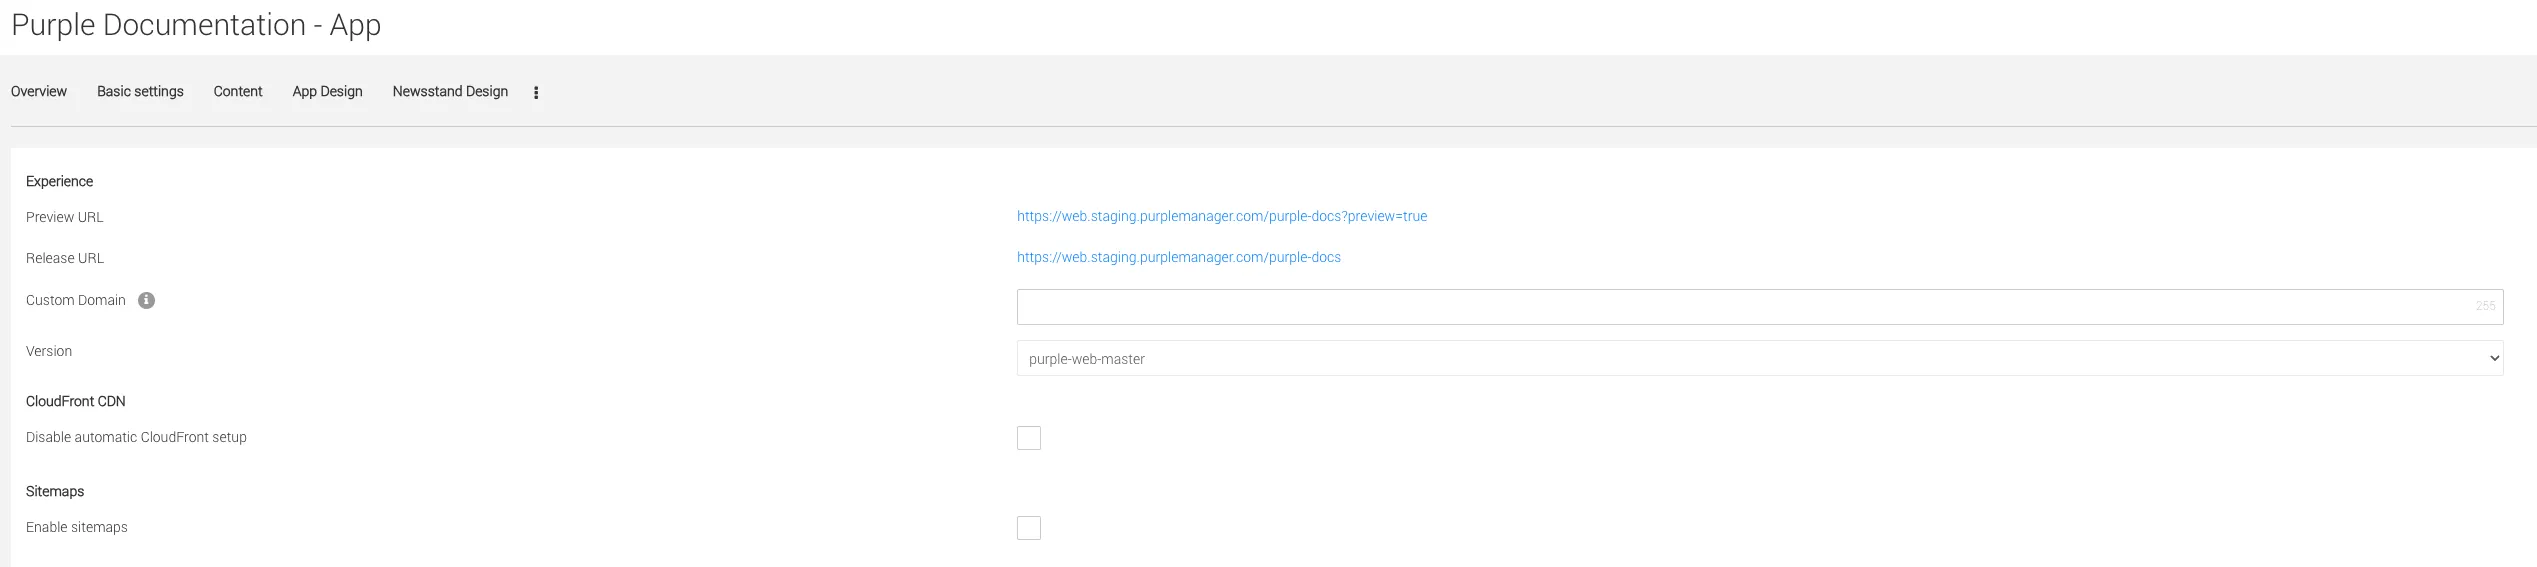Select the Experience section heading
The image size is (2537, 567).
[59, 181]
